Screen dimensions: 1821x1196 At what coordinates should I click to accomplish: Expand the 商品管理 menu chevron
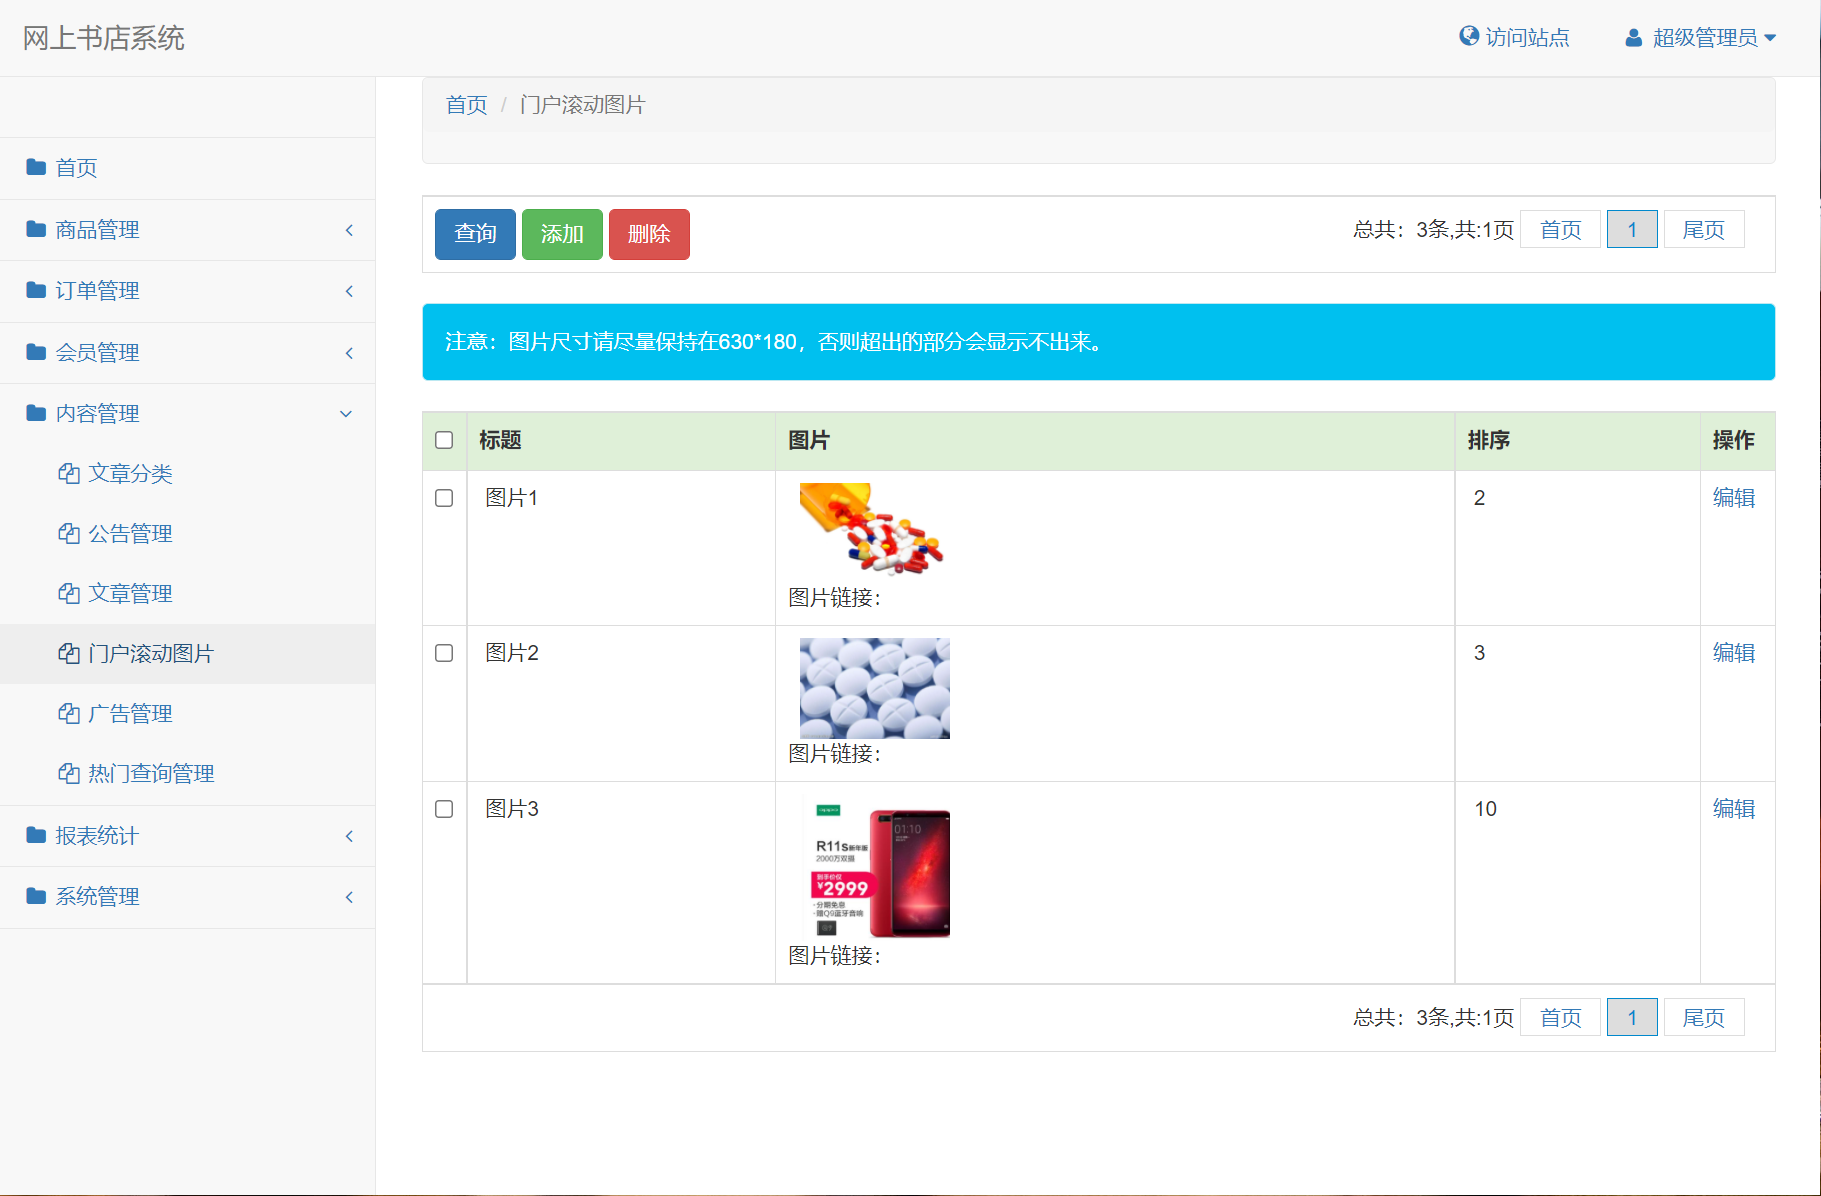[348, 230]
